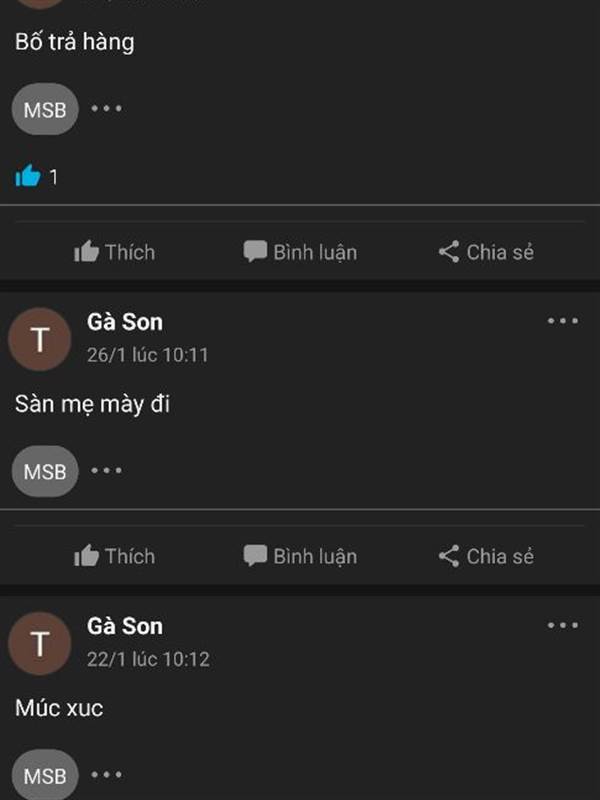The image size is (600, 800).
Task: Open Gà Son profile name on 26/1 post
Action: pos(125,322)
